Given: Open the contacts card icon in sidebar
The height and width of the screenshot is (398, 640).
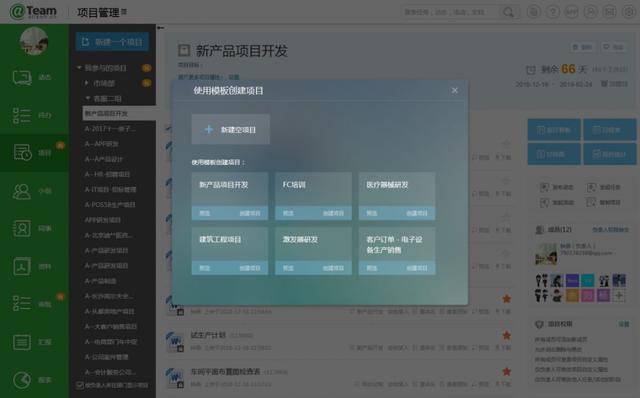Looking at the screenshot, I should (22, 229).
